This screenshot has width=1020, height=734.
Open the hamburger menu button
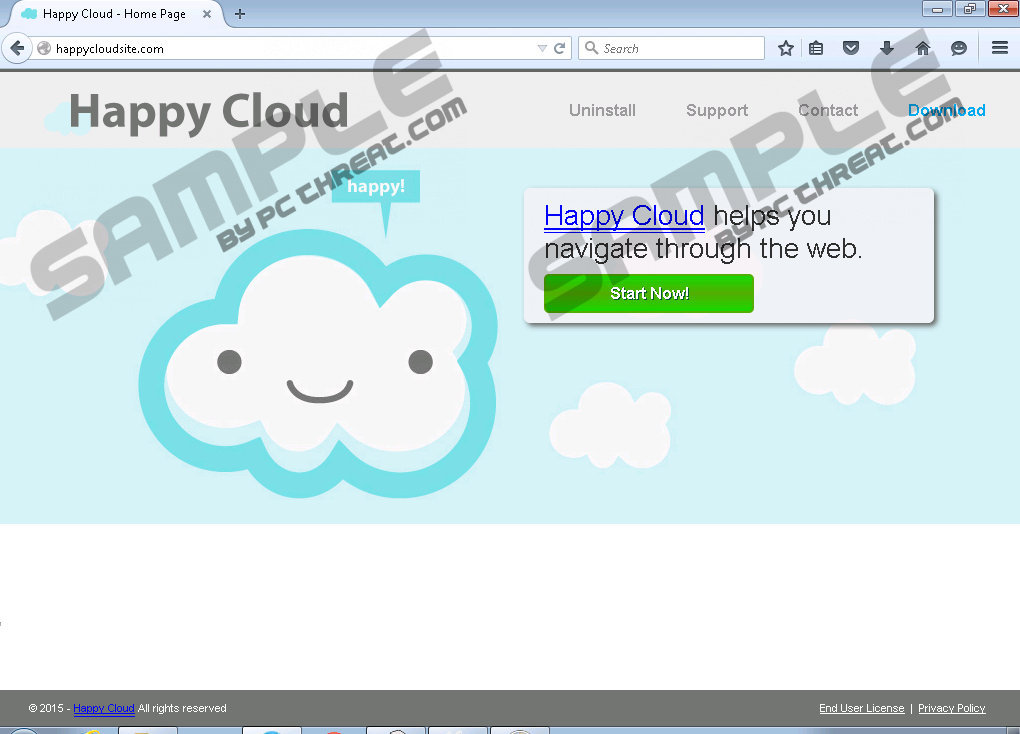(999, 48)
